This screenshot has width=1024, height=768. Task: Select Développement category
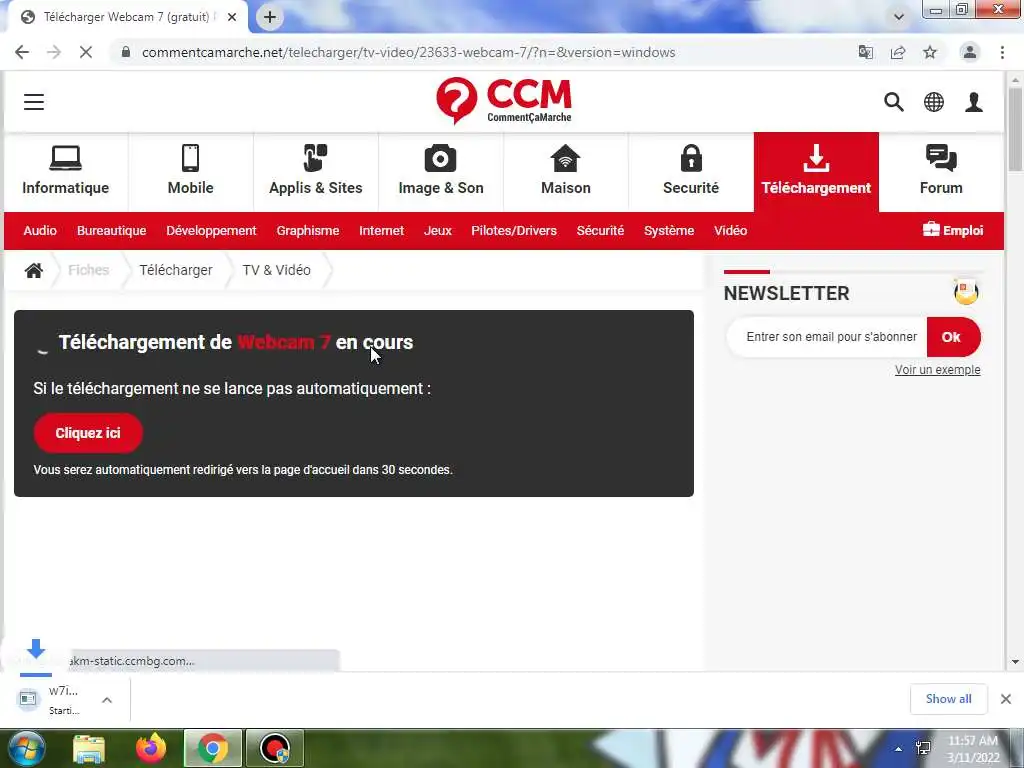click(x=212, y=231)
